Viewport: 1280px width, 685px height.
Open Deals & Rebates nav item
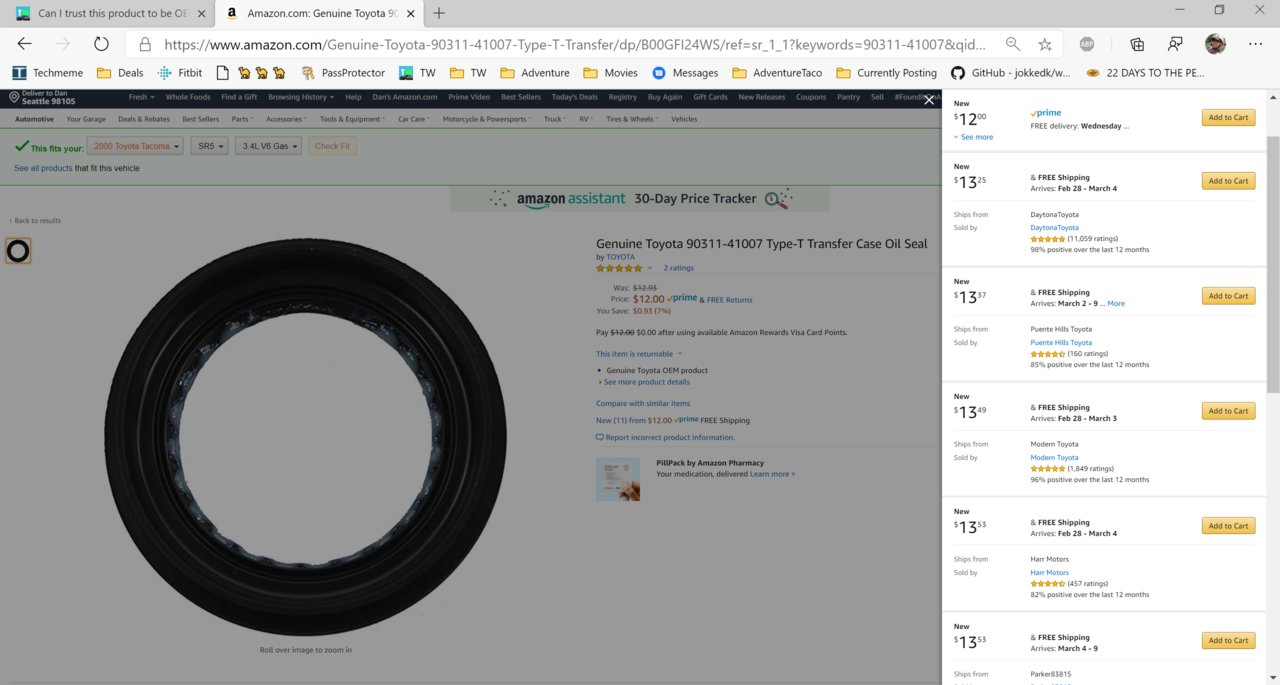[x=144, y=119]
